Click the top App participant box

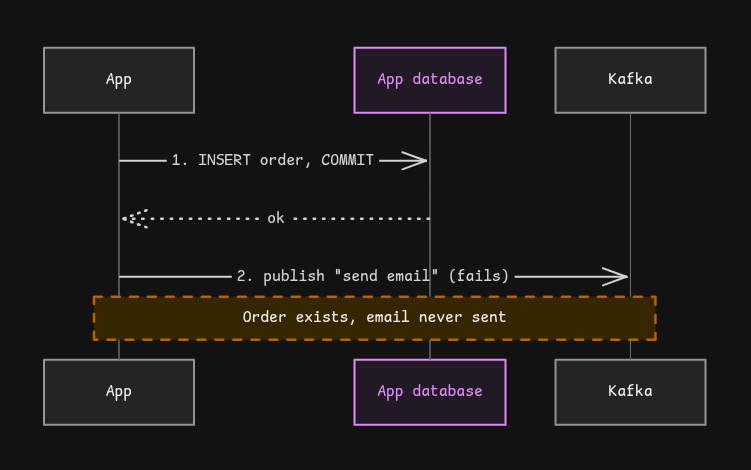119,80
